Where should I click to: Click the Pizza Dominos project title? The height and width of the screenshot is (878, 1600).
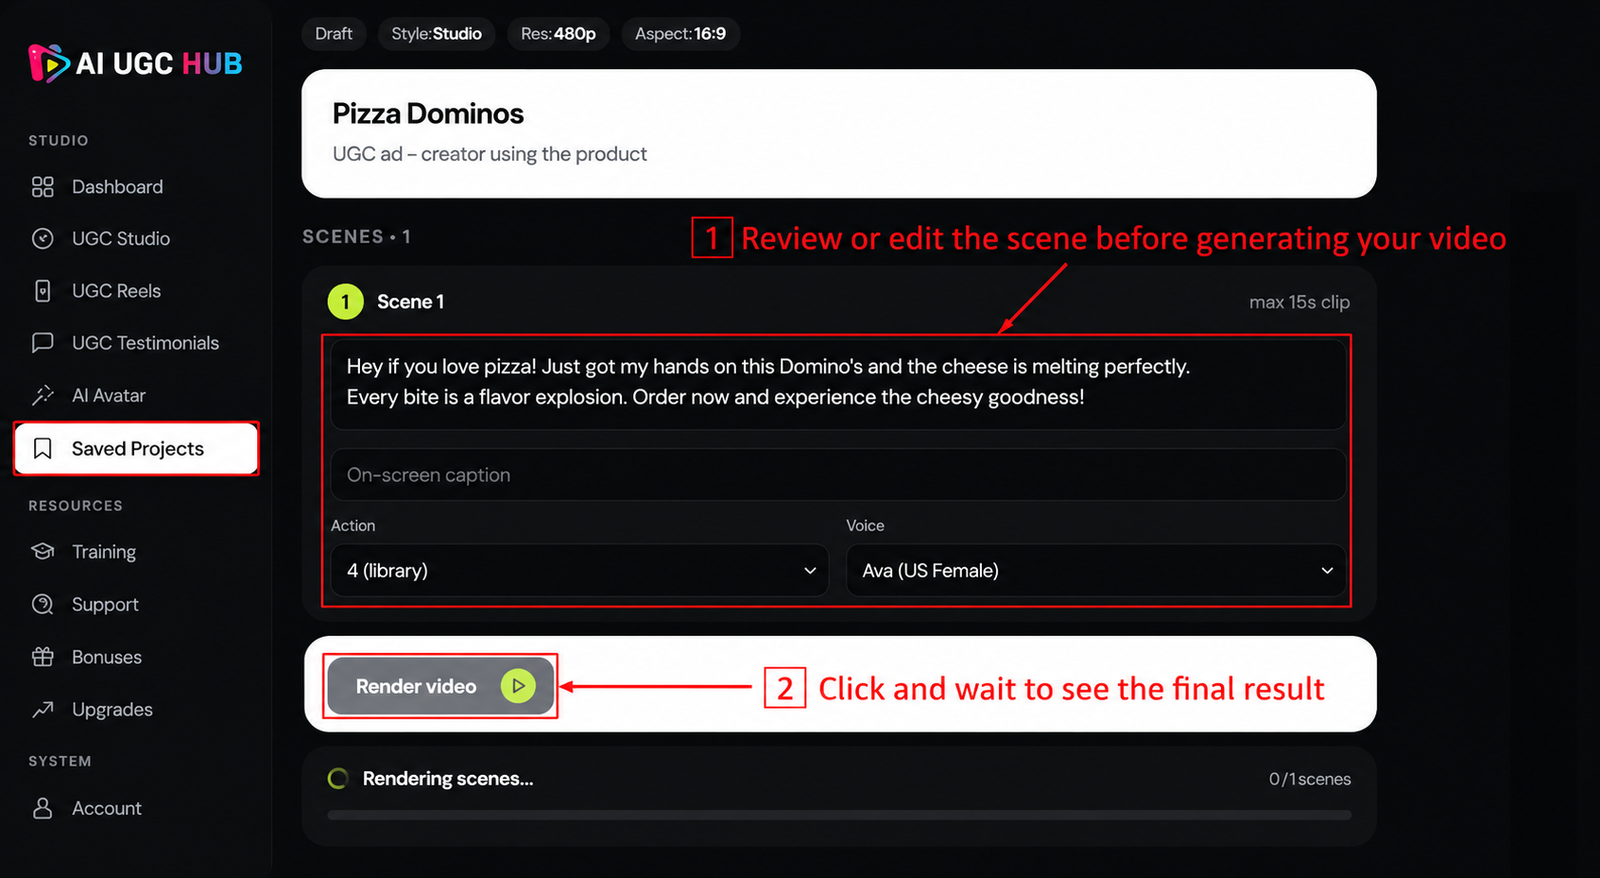tap(428, 114)
